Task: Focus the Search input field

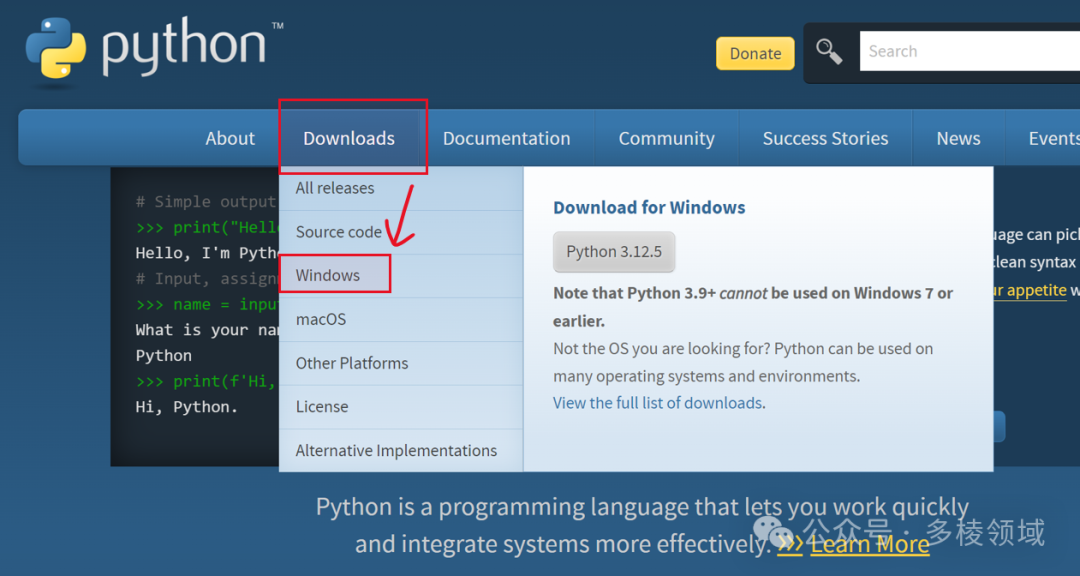Action: pos(970,51)
